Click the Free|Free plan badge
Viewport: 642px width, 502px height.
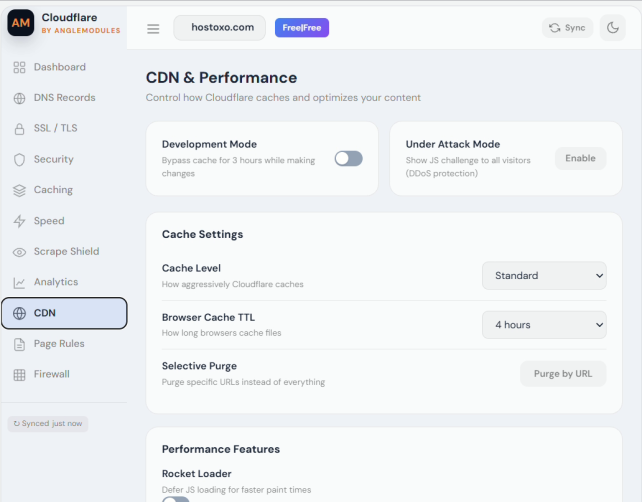302,28
